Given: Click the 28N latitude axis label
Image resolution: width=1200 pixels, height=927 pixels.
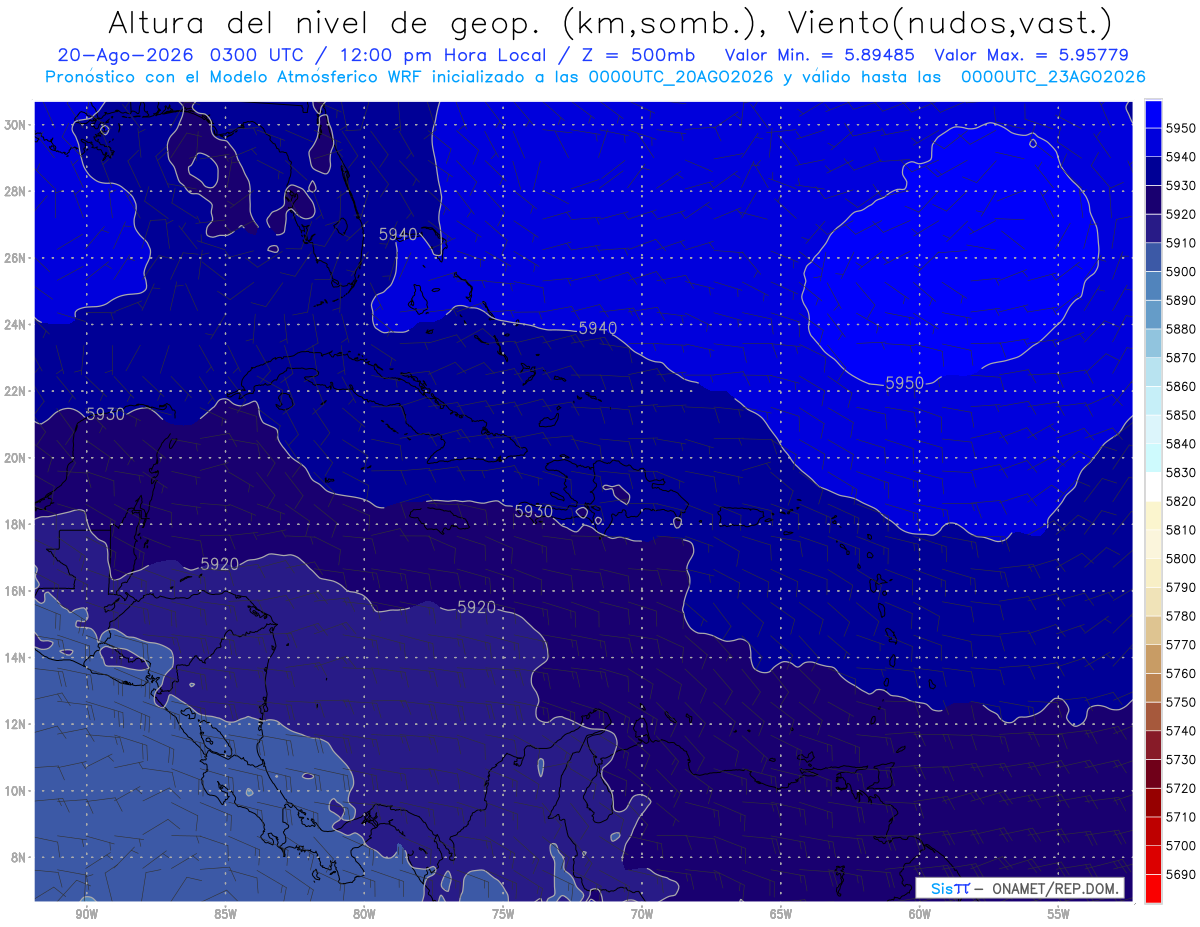Looking at the screenshot, I should [x=17, y=191].
